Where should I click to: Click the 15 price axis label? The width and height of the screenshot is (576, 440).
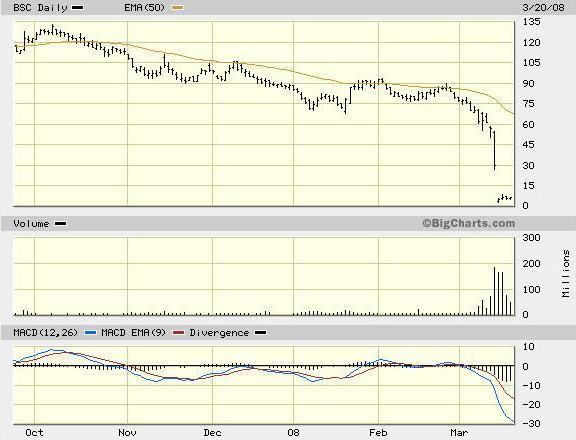click(x=529, y=186)
